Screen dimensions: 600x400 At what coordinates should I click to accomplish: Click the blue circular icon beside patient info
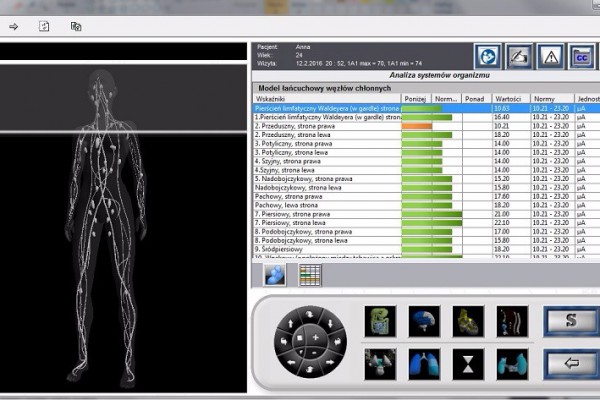(487, 56)
